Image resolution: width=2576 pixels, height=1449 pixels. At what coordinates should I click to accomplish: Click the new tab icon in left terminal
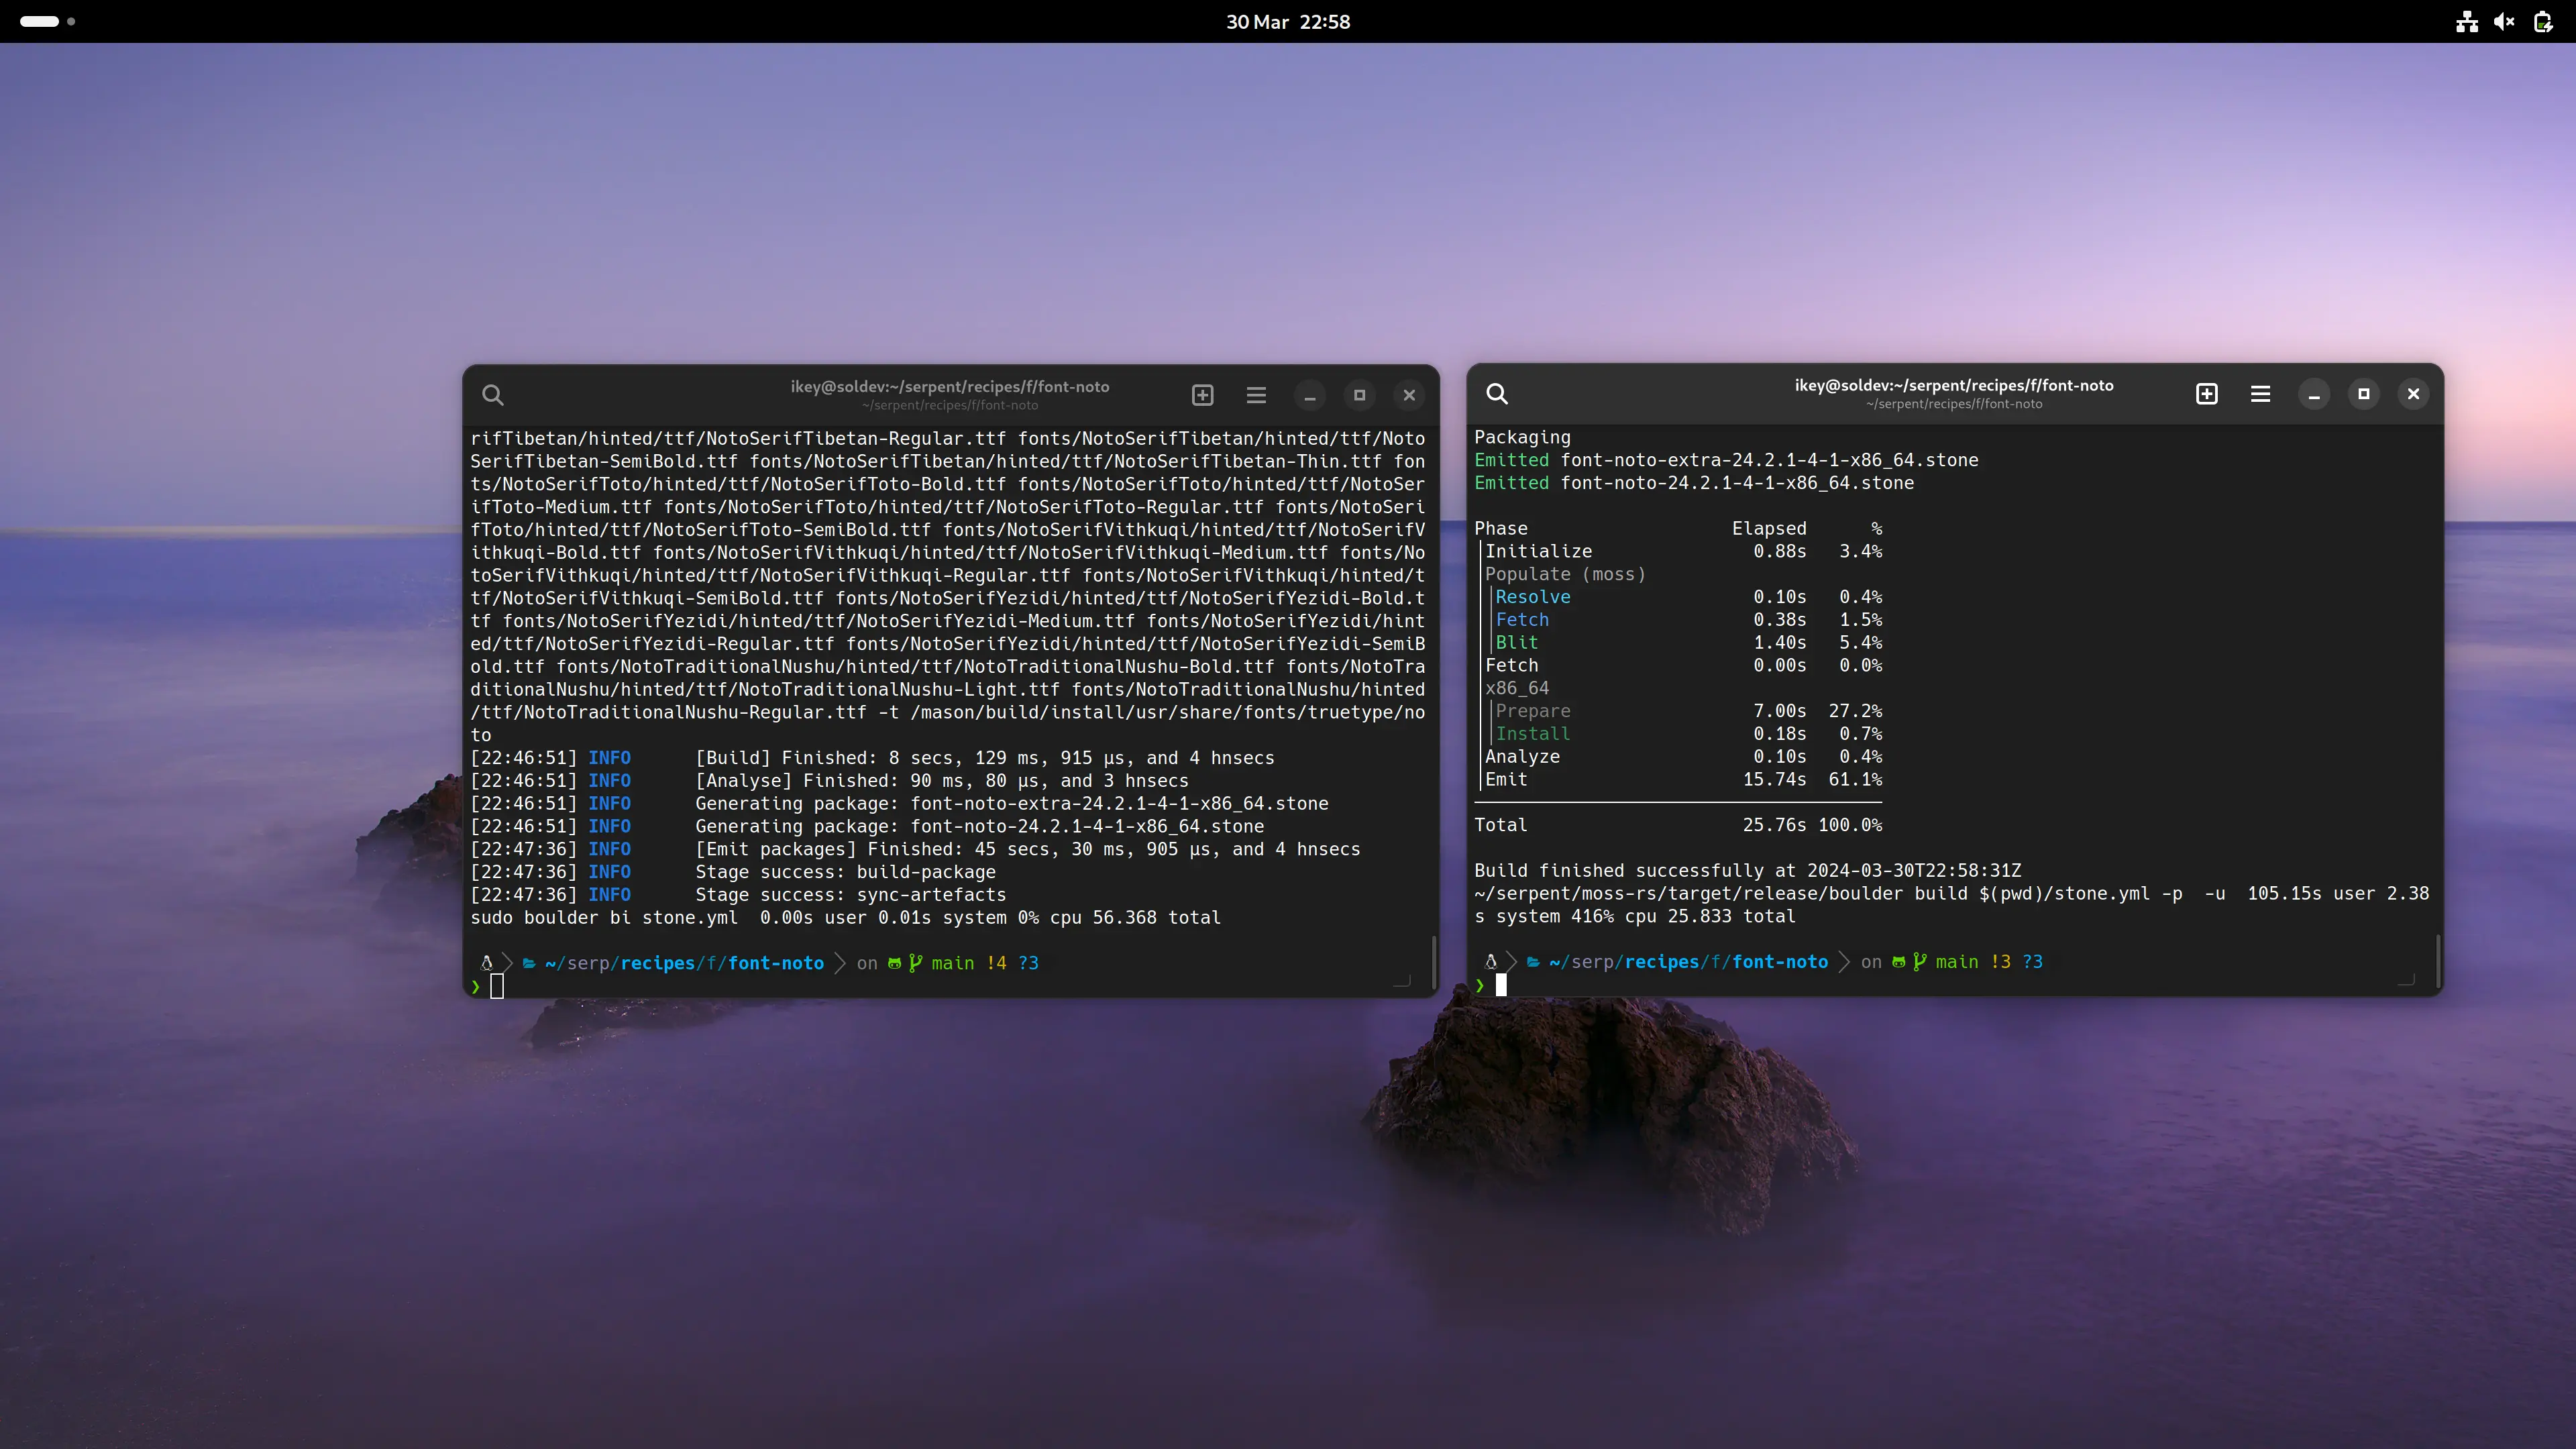click(x=1203, y=392)
